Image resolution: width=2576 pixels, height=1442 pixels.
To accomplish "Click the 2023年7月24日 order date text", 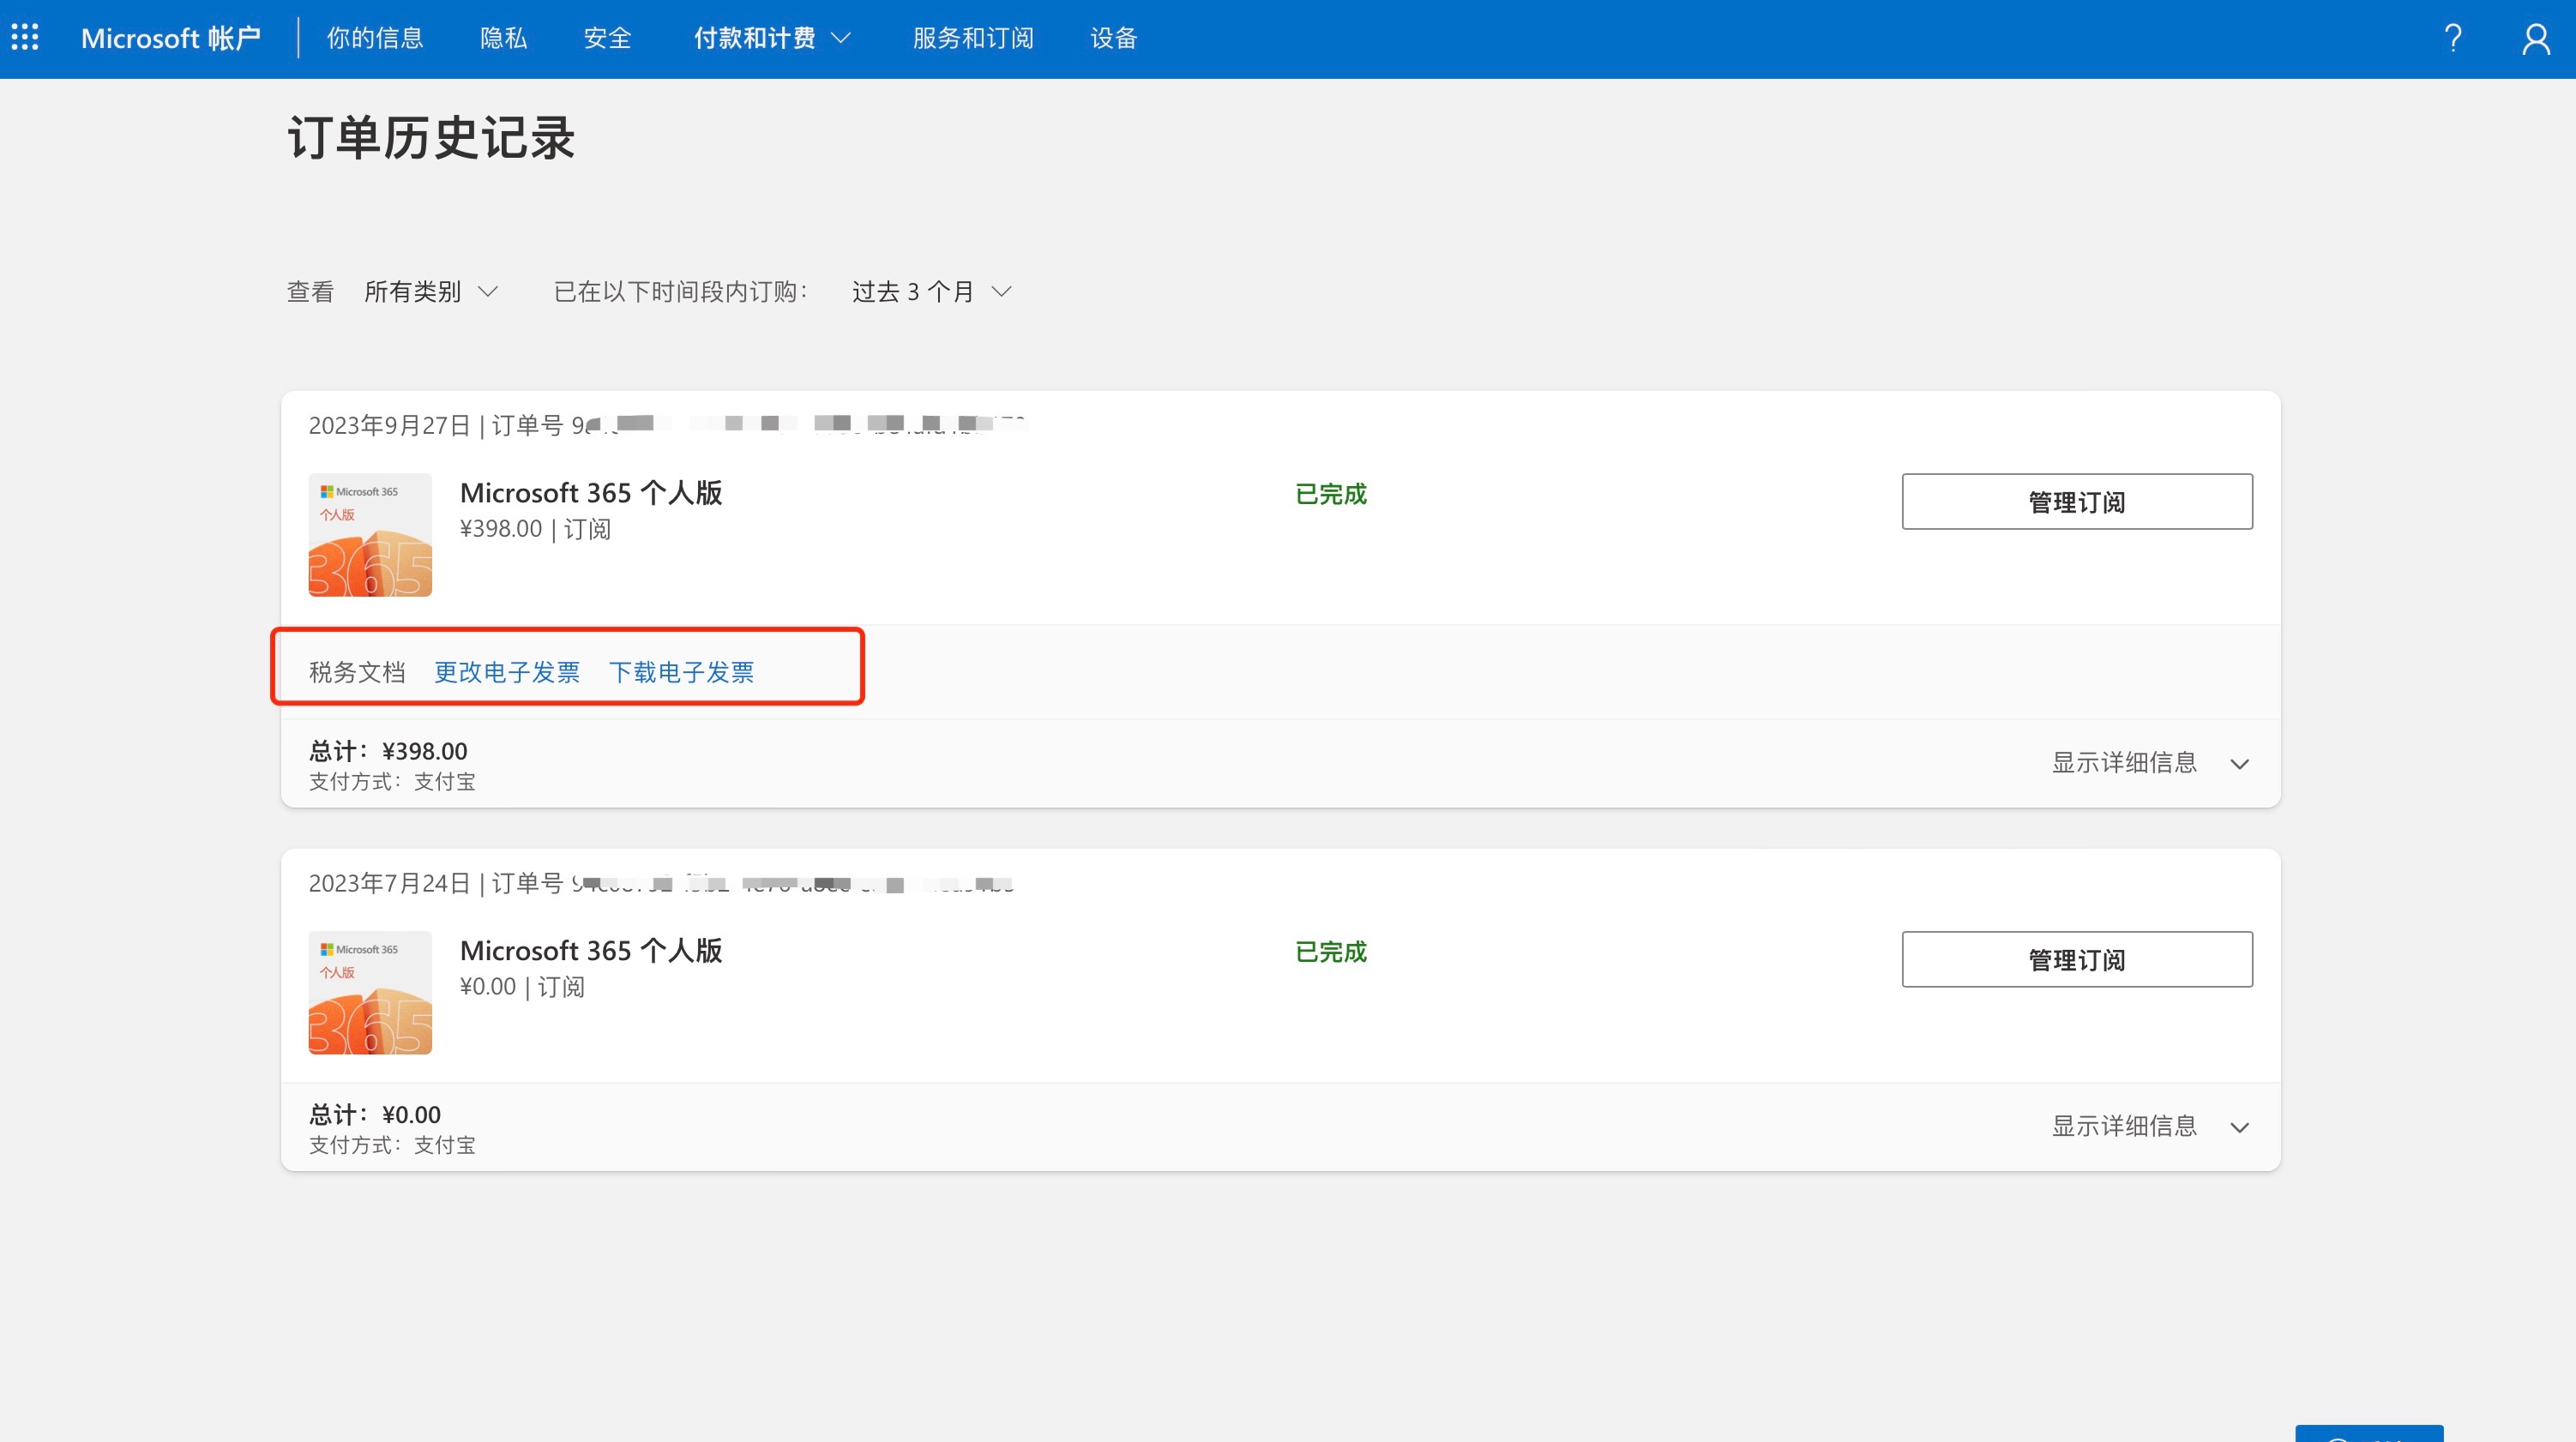I will [389, 883].
